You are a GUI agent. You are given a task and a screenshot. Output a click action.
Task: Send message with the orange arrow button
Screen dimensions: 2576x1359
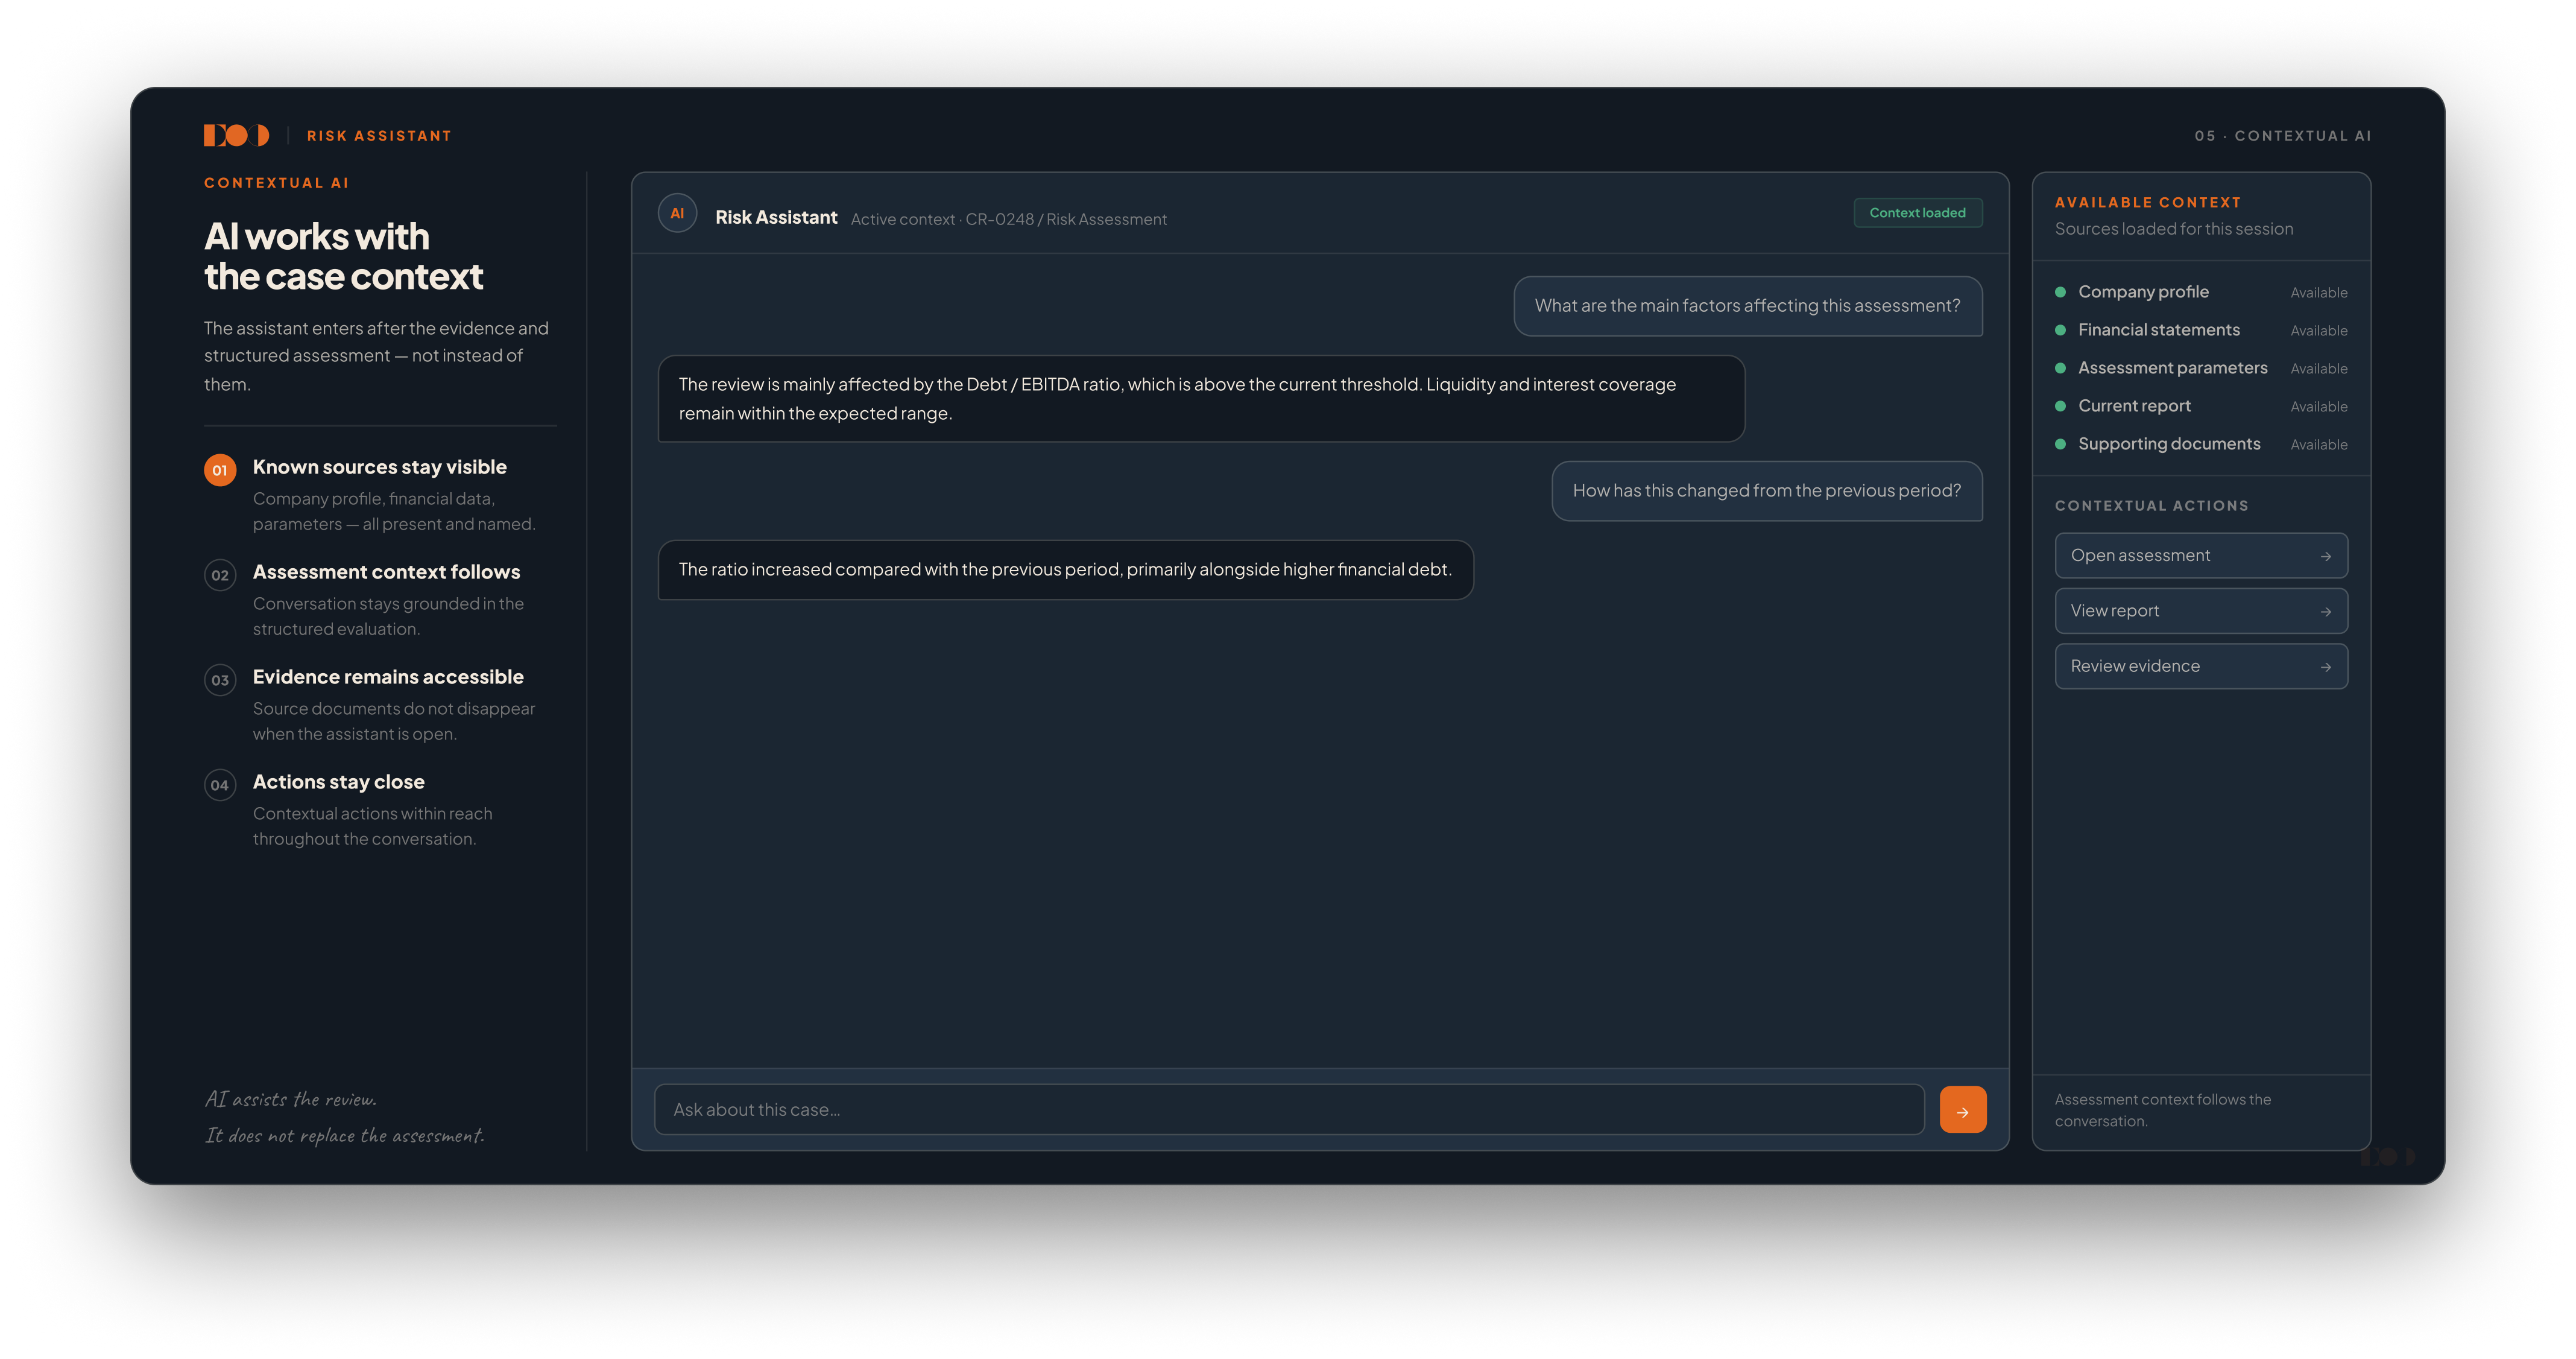click(x=1962, y=1110)
